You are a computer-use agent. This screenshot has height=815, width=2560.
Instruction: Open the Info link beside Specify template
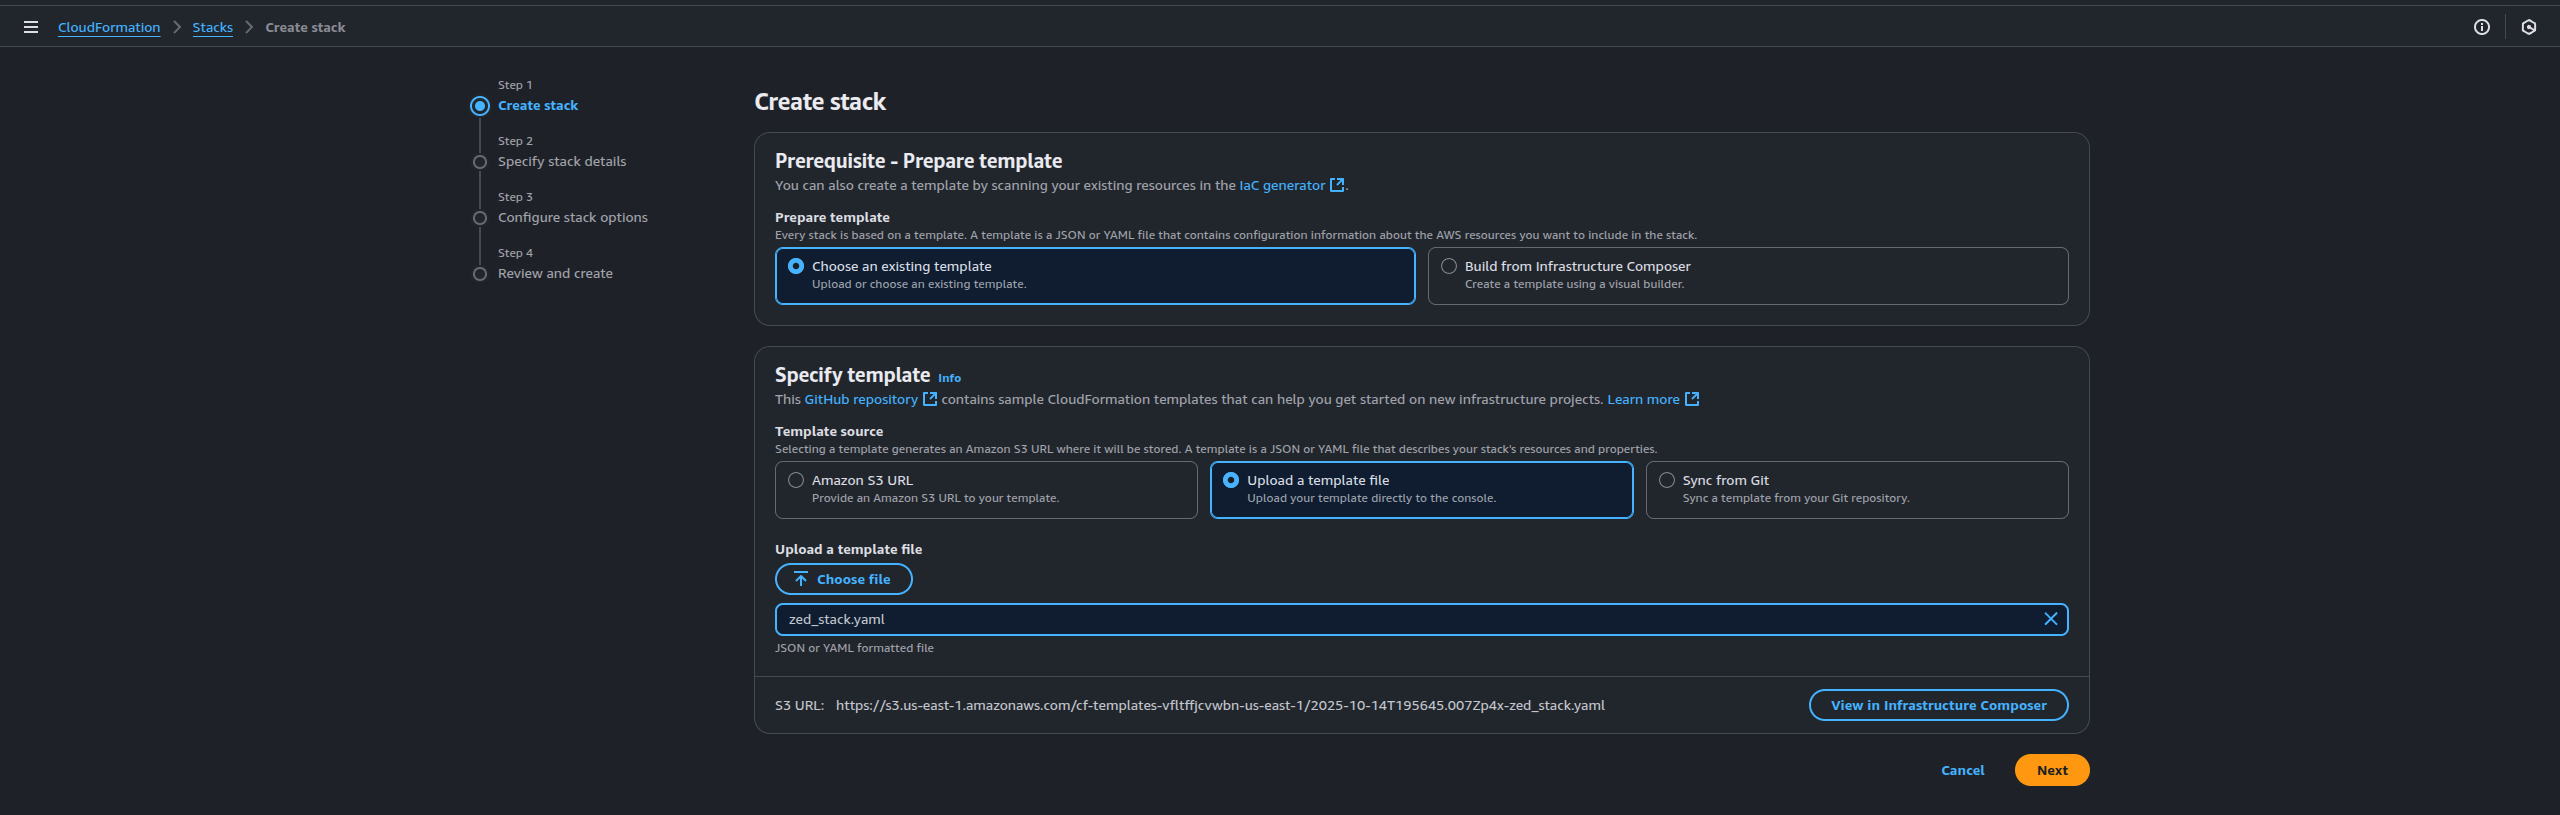[949, 378]
